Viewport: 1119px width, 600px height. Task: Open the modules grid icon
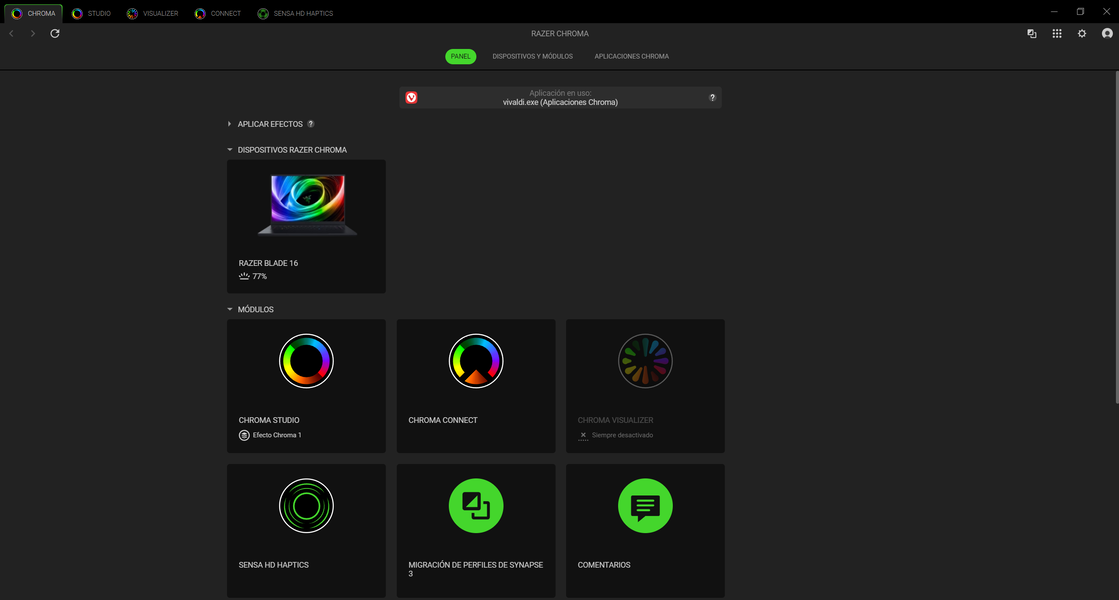[x=1057, y=34]
